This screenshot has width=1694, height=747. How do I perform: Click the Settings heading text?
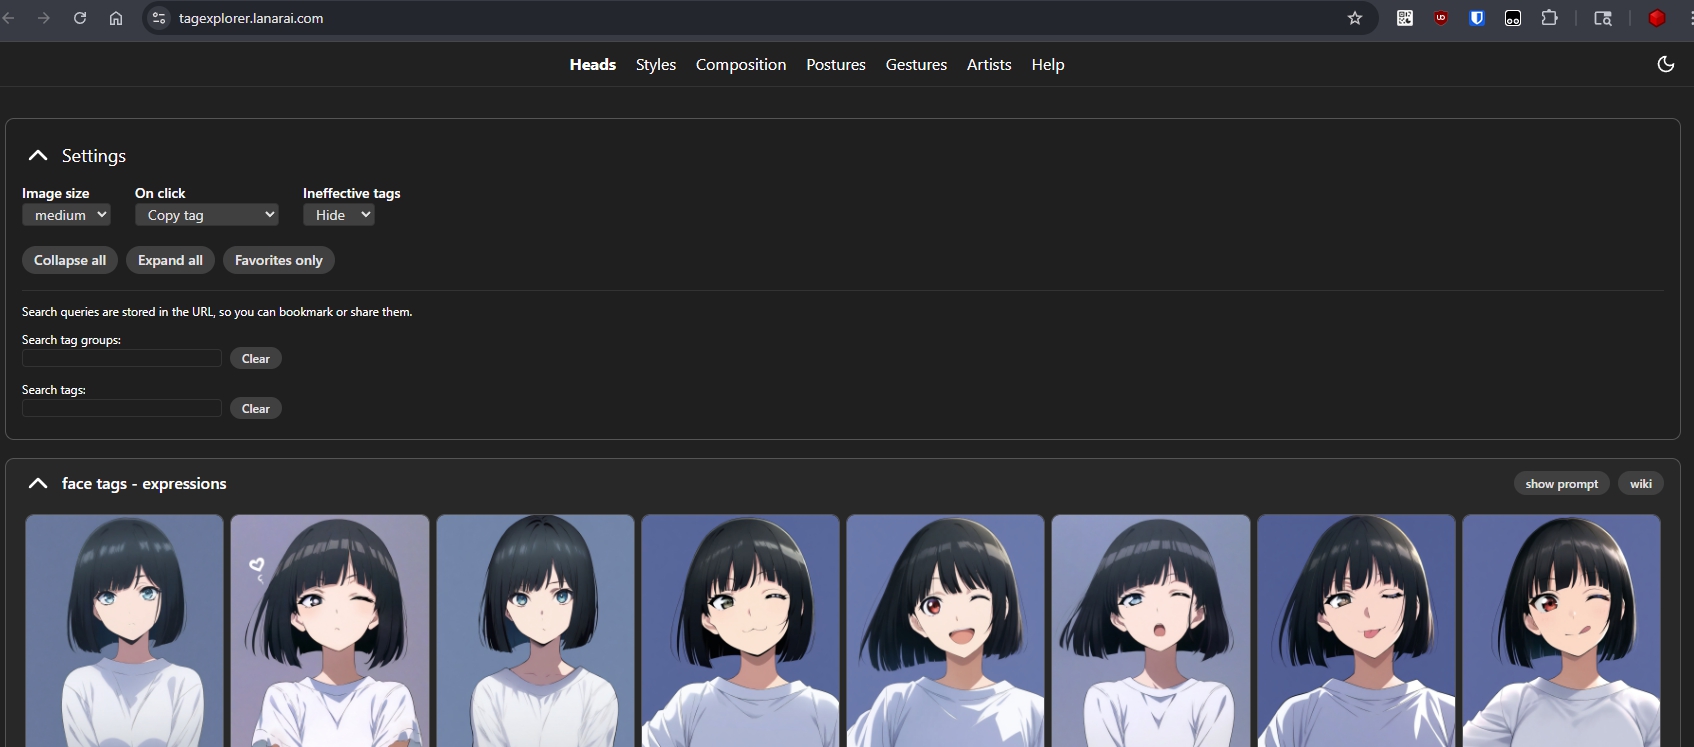tap(94, 156)
